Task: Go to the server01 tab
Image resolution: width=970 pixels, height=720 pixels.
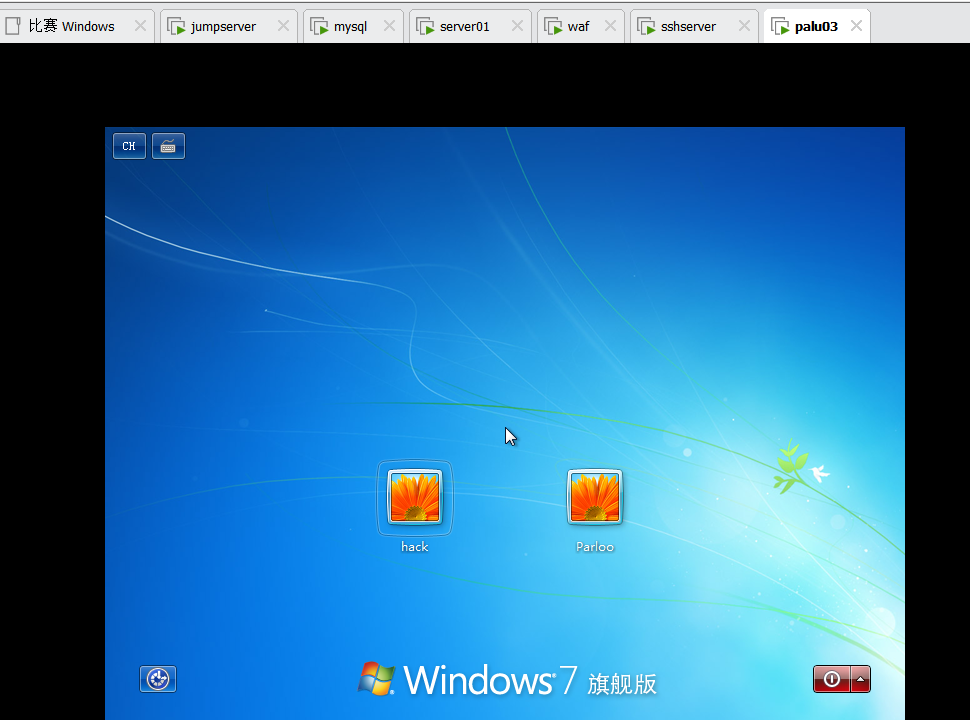Action: coord(464,26)
